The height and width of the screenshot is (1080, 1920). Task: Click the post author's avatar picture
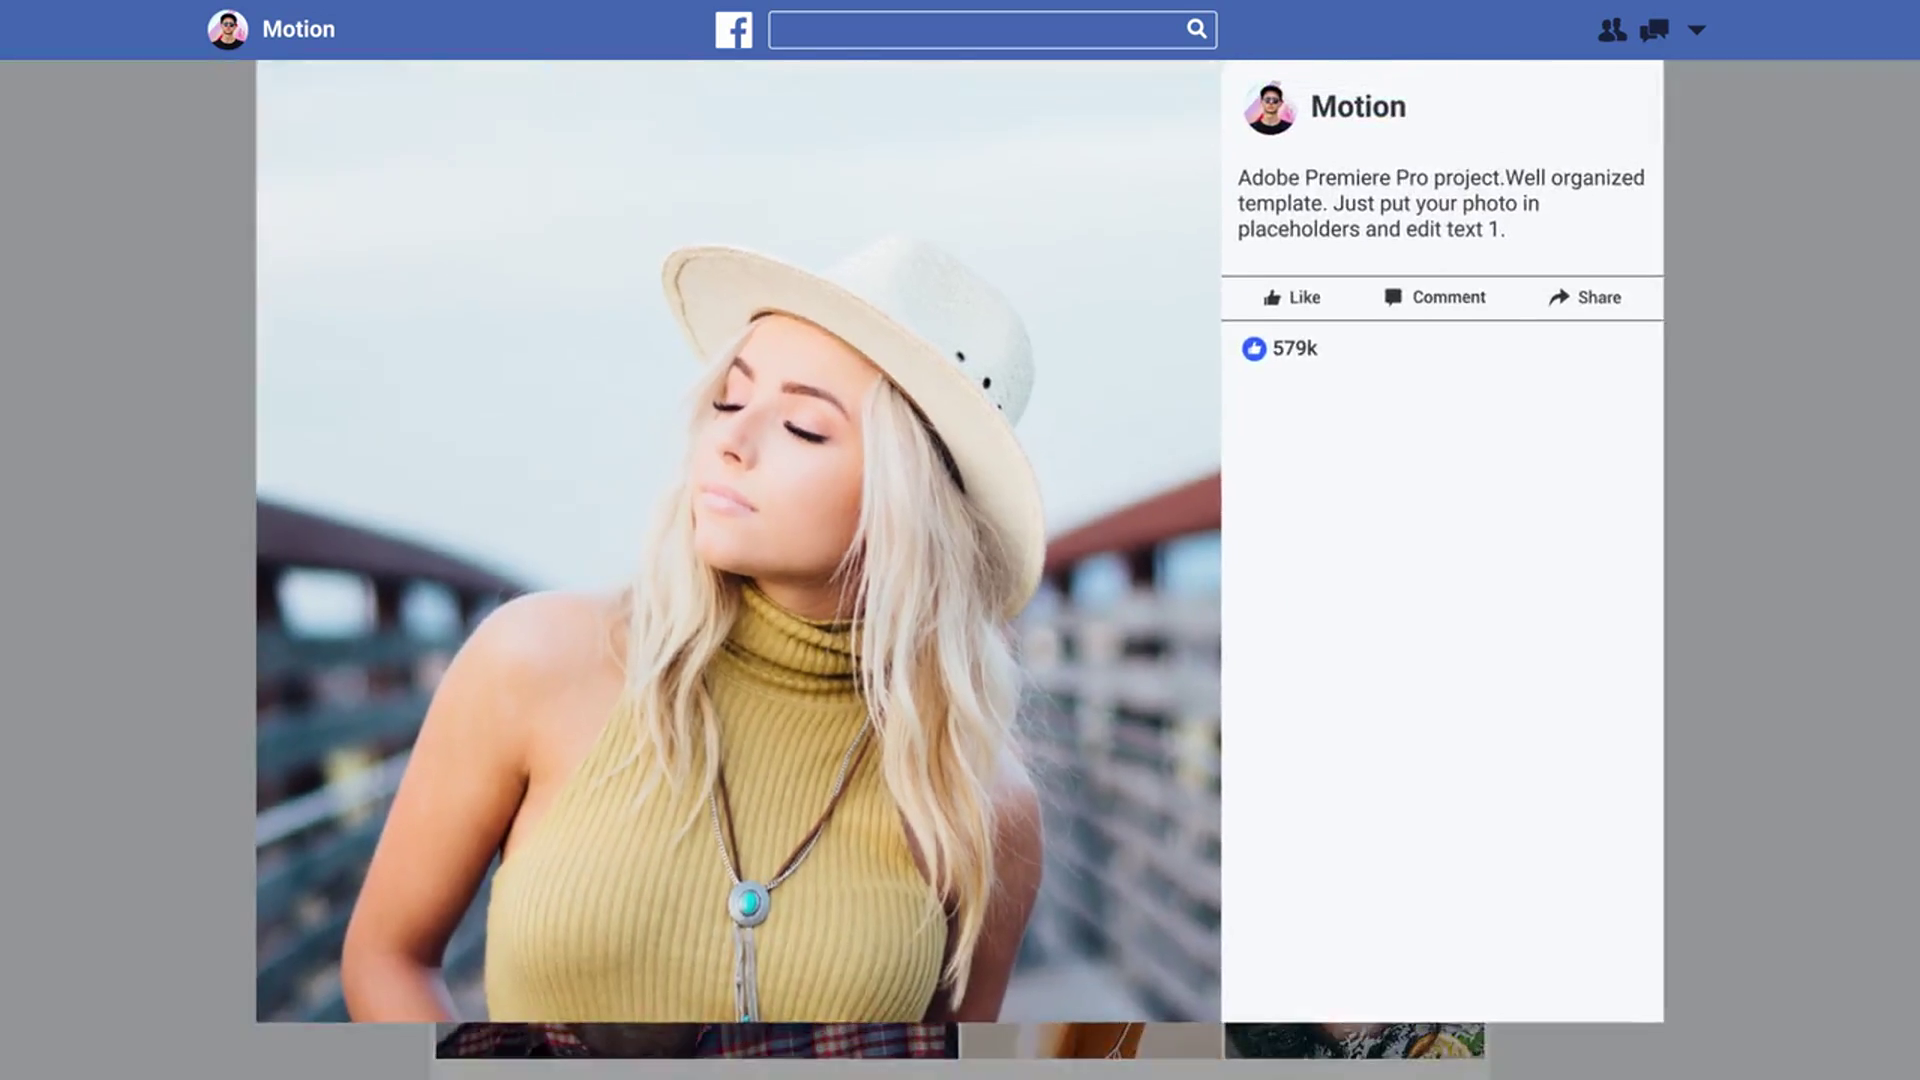coord(1269,108)
